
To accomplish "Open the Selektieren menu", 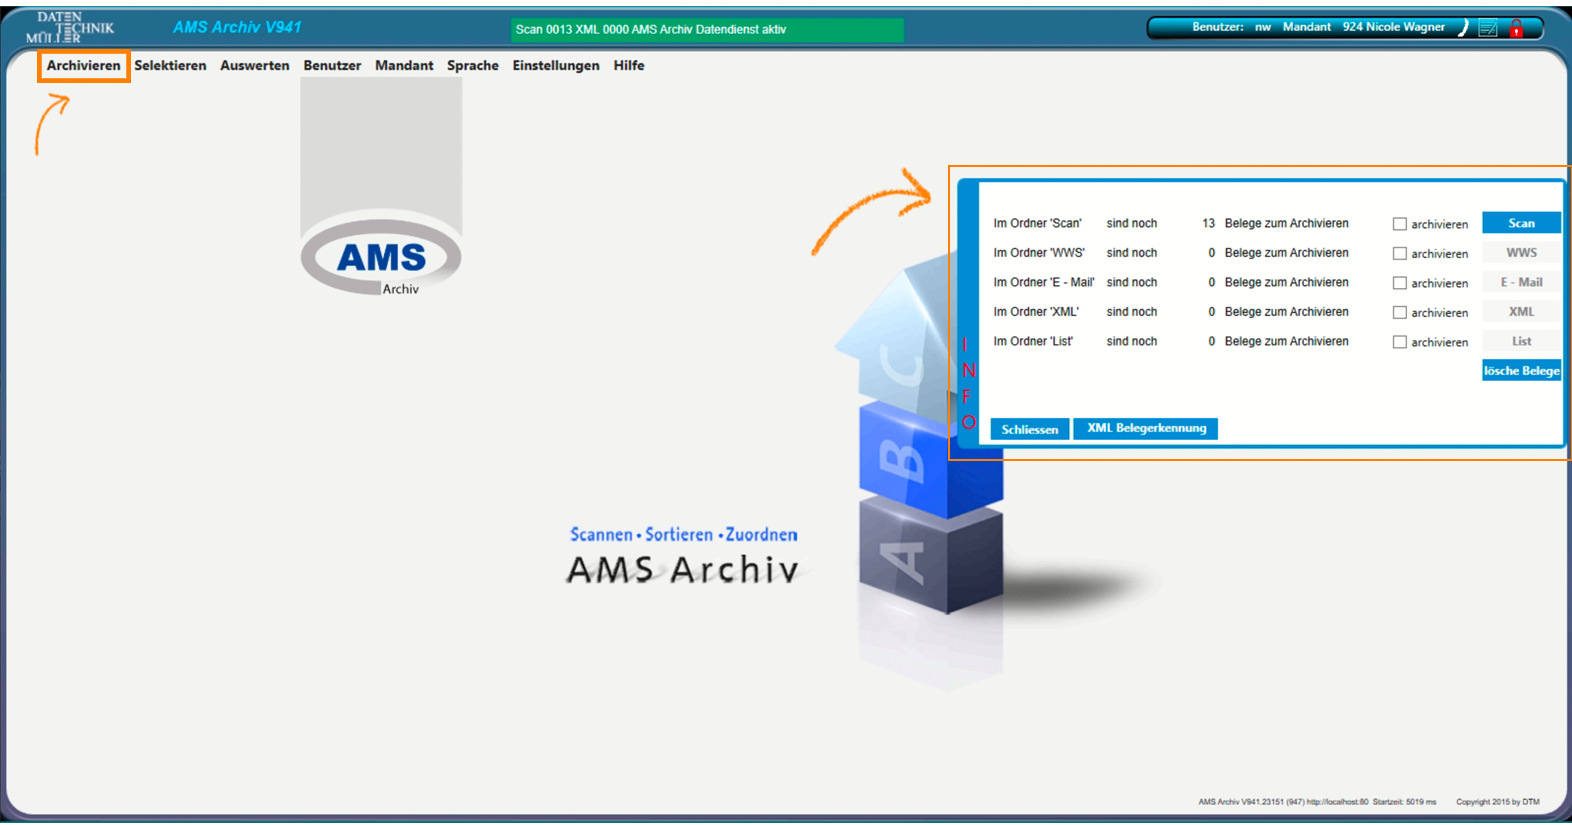I will point(170,66).
